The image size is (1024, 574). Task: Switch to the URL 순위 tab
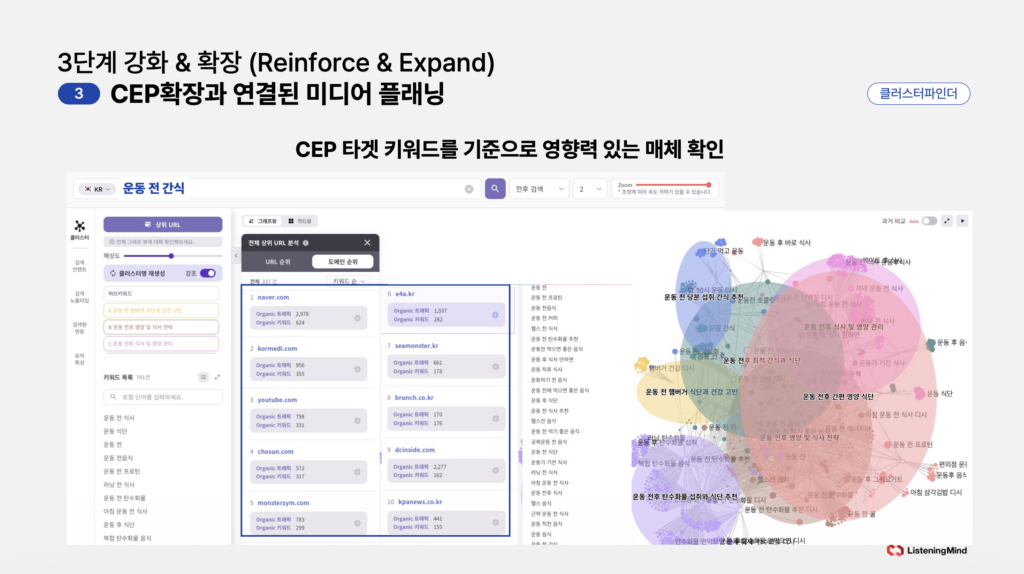pyautogui.click(x=277, y=262)
